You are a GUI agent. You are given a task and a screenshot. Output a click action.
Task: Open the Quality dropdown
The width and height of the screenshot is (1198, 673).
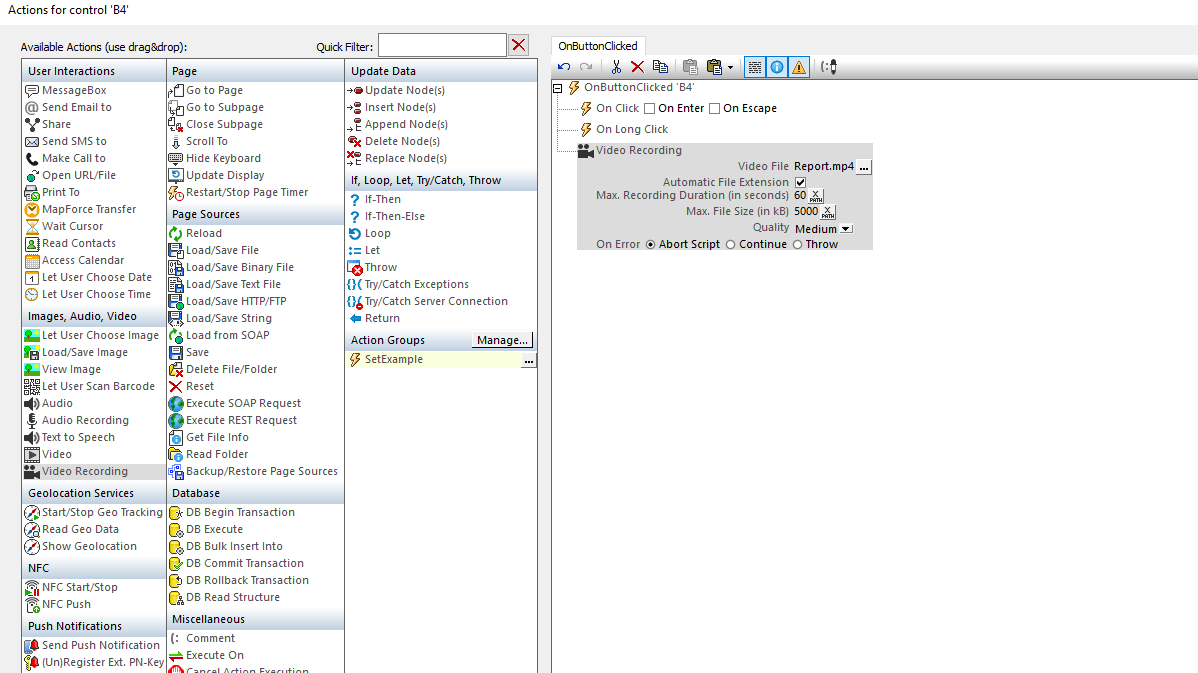846,229
